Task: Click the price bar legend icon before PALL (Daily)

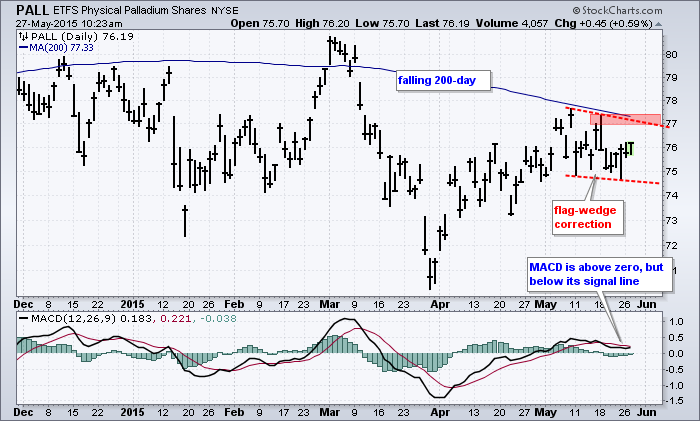Action: tap(24, 36)
